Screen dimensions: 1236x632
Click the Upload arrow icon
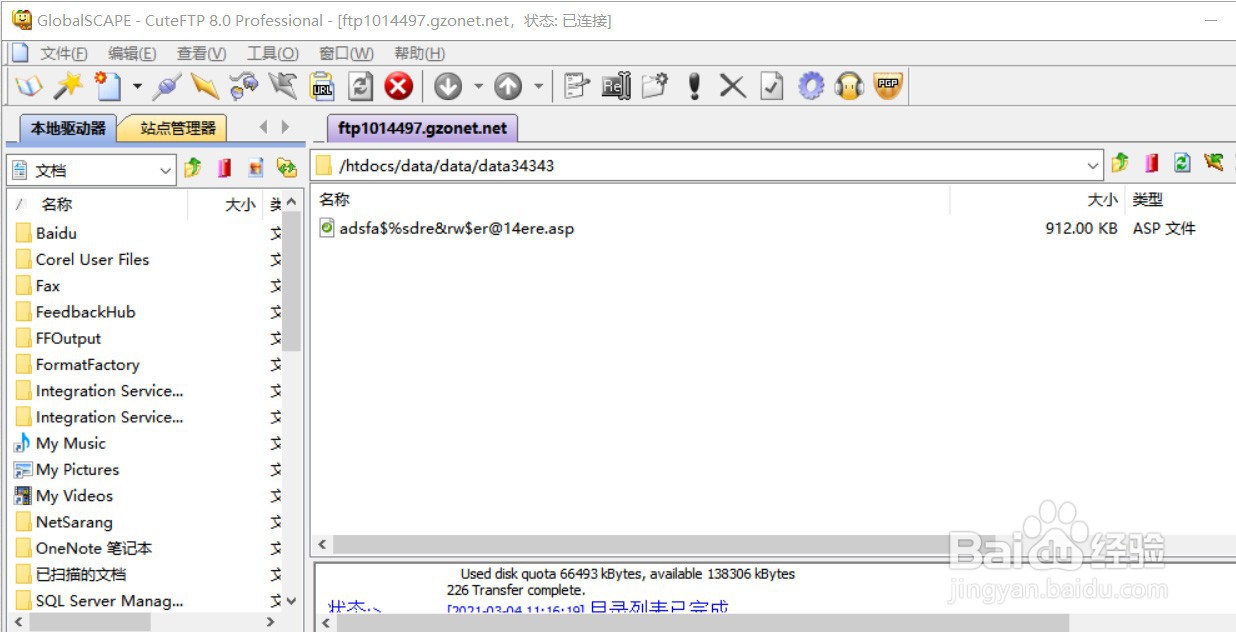508,86
